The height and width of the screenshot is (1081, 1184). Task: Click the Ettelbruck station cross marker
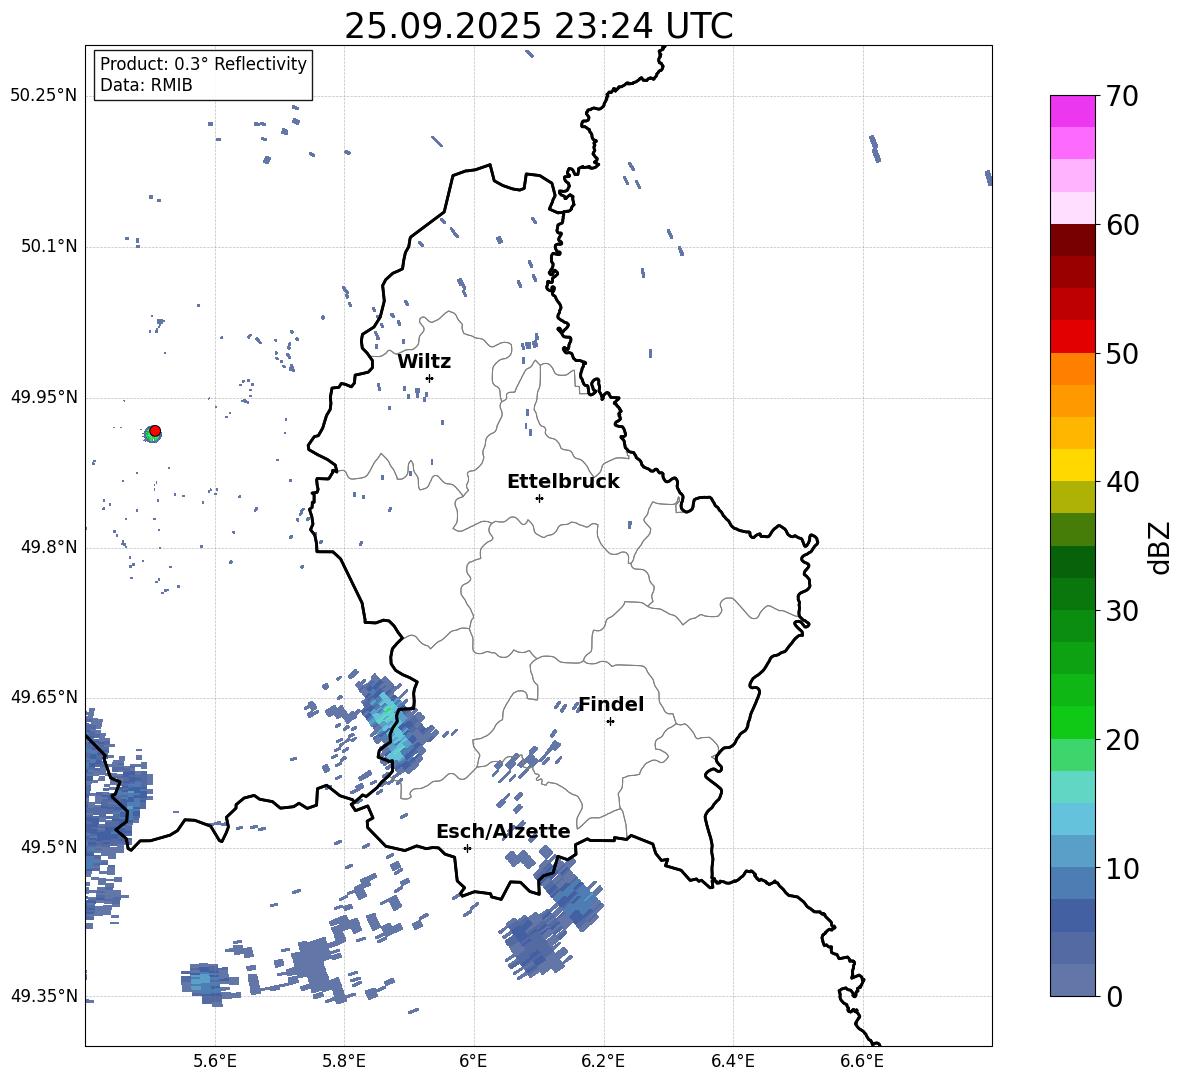pos(539,498)
